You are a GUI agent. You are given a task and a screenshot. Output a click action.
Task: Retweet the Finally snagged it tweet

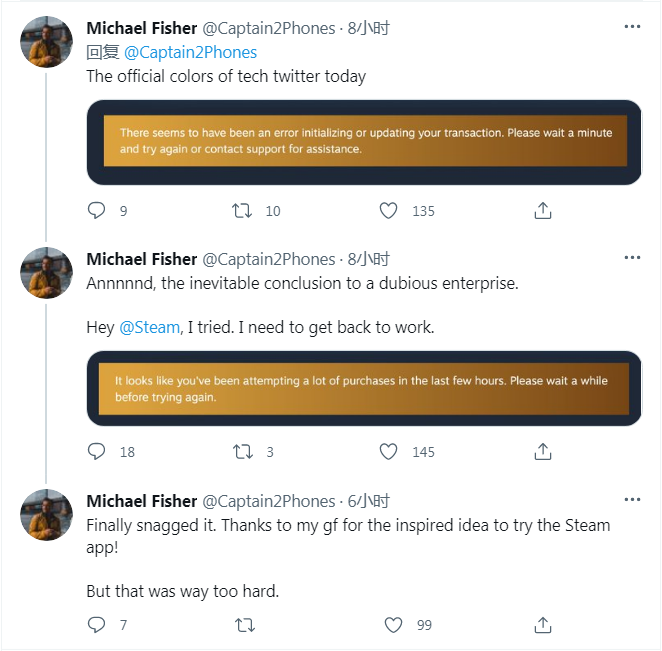[243, 625]
